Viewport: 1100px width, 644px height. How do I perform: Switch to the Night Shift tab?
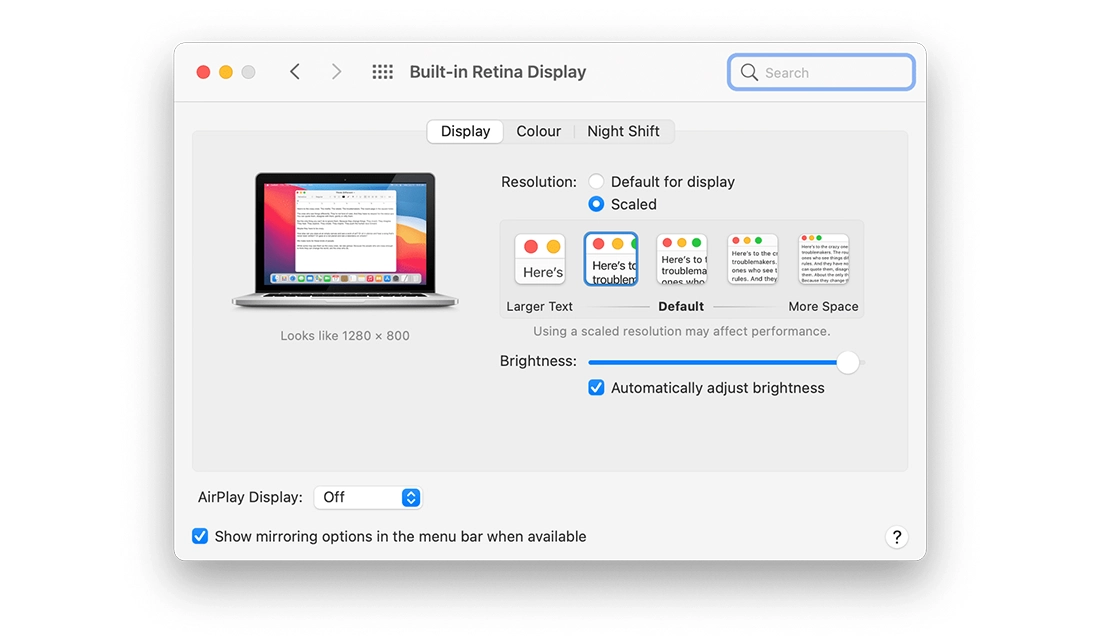[x=623, y=131]
